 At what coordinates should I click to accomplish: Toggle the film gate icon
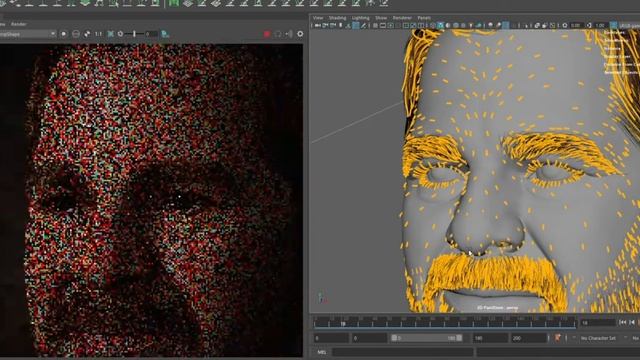[383, 25]
